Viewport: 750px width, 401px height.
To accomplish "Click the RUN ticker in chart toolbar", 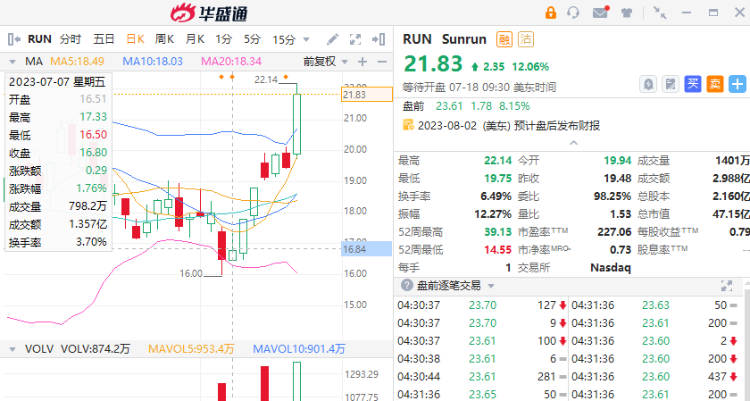I will [40, 39].
